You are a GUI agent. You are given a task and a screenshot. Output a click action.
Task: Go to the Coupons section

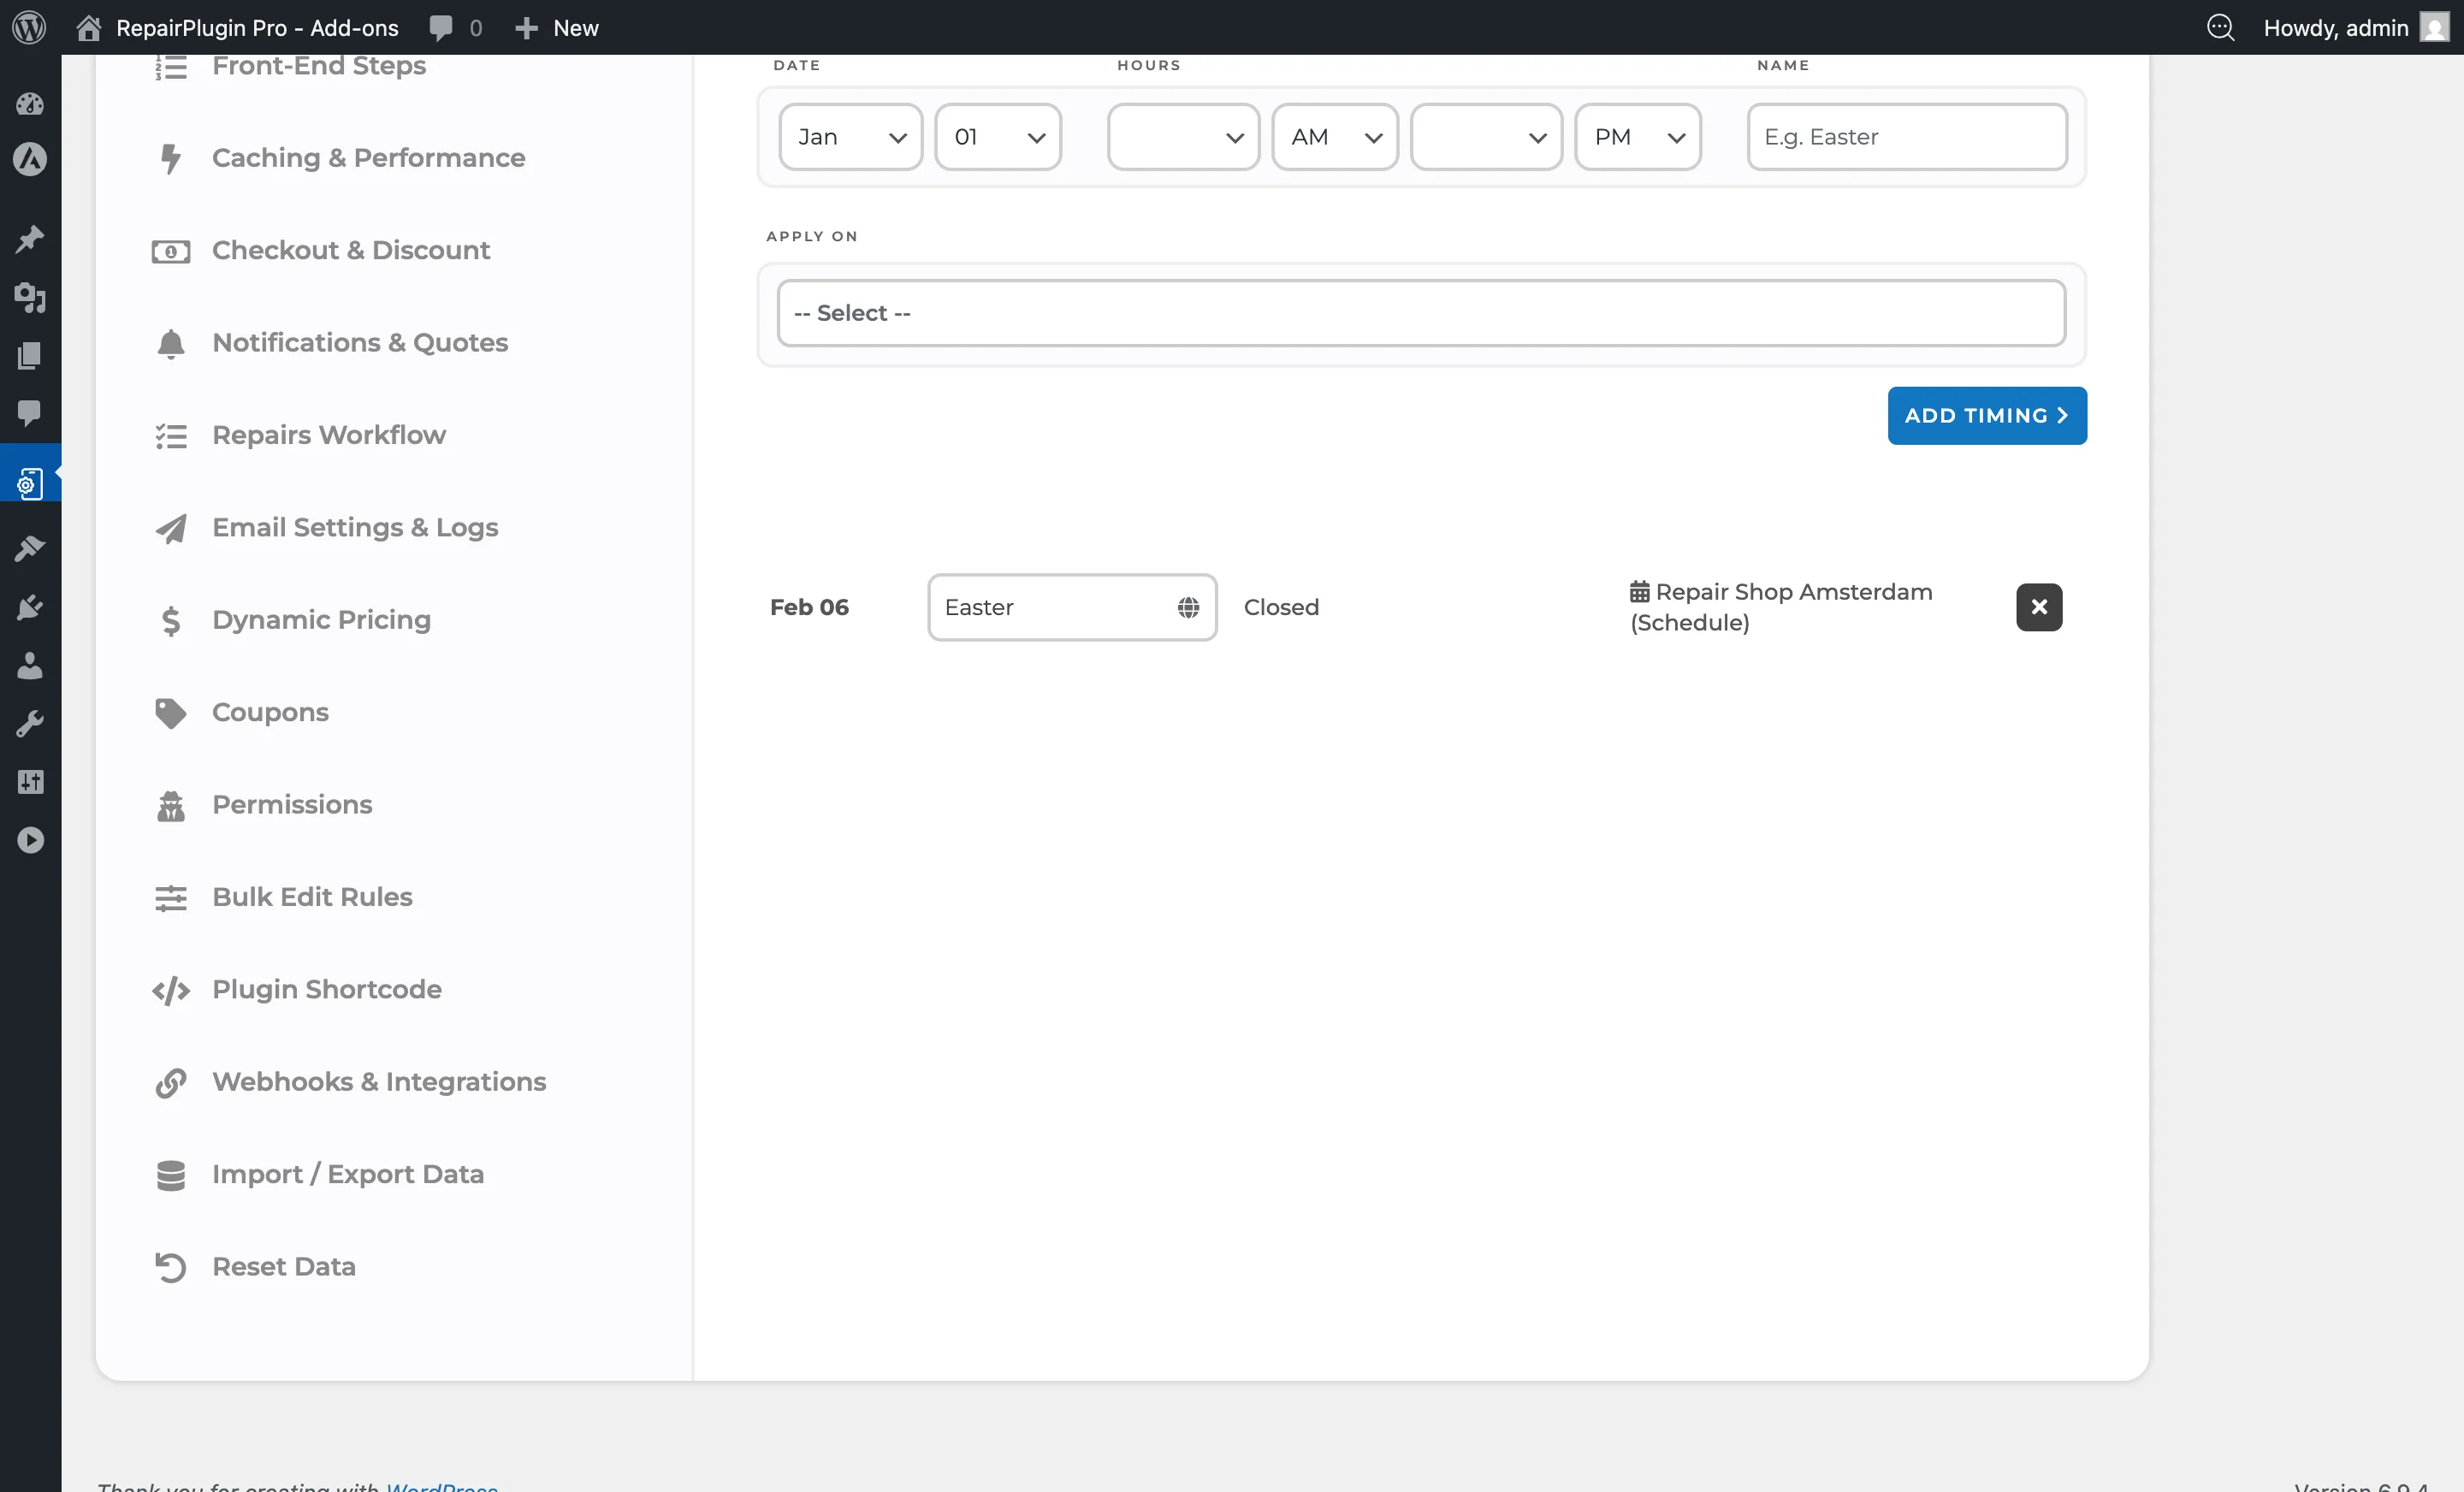(x=270, y=712)
